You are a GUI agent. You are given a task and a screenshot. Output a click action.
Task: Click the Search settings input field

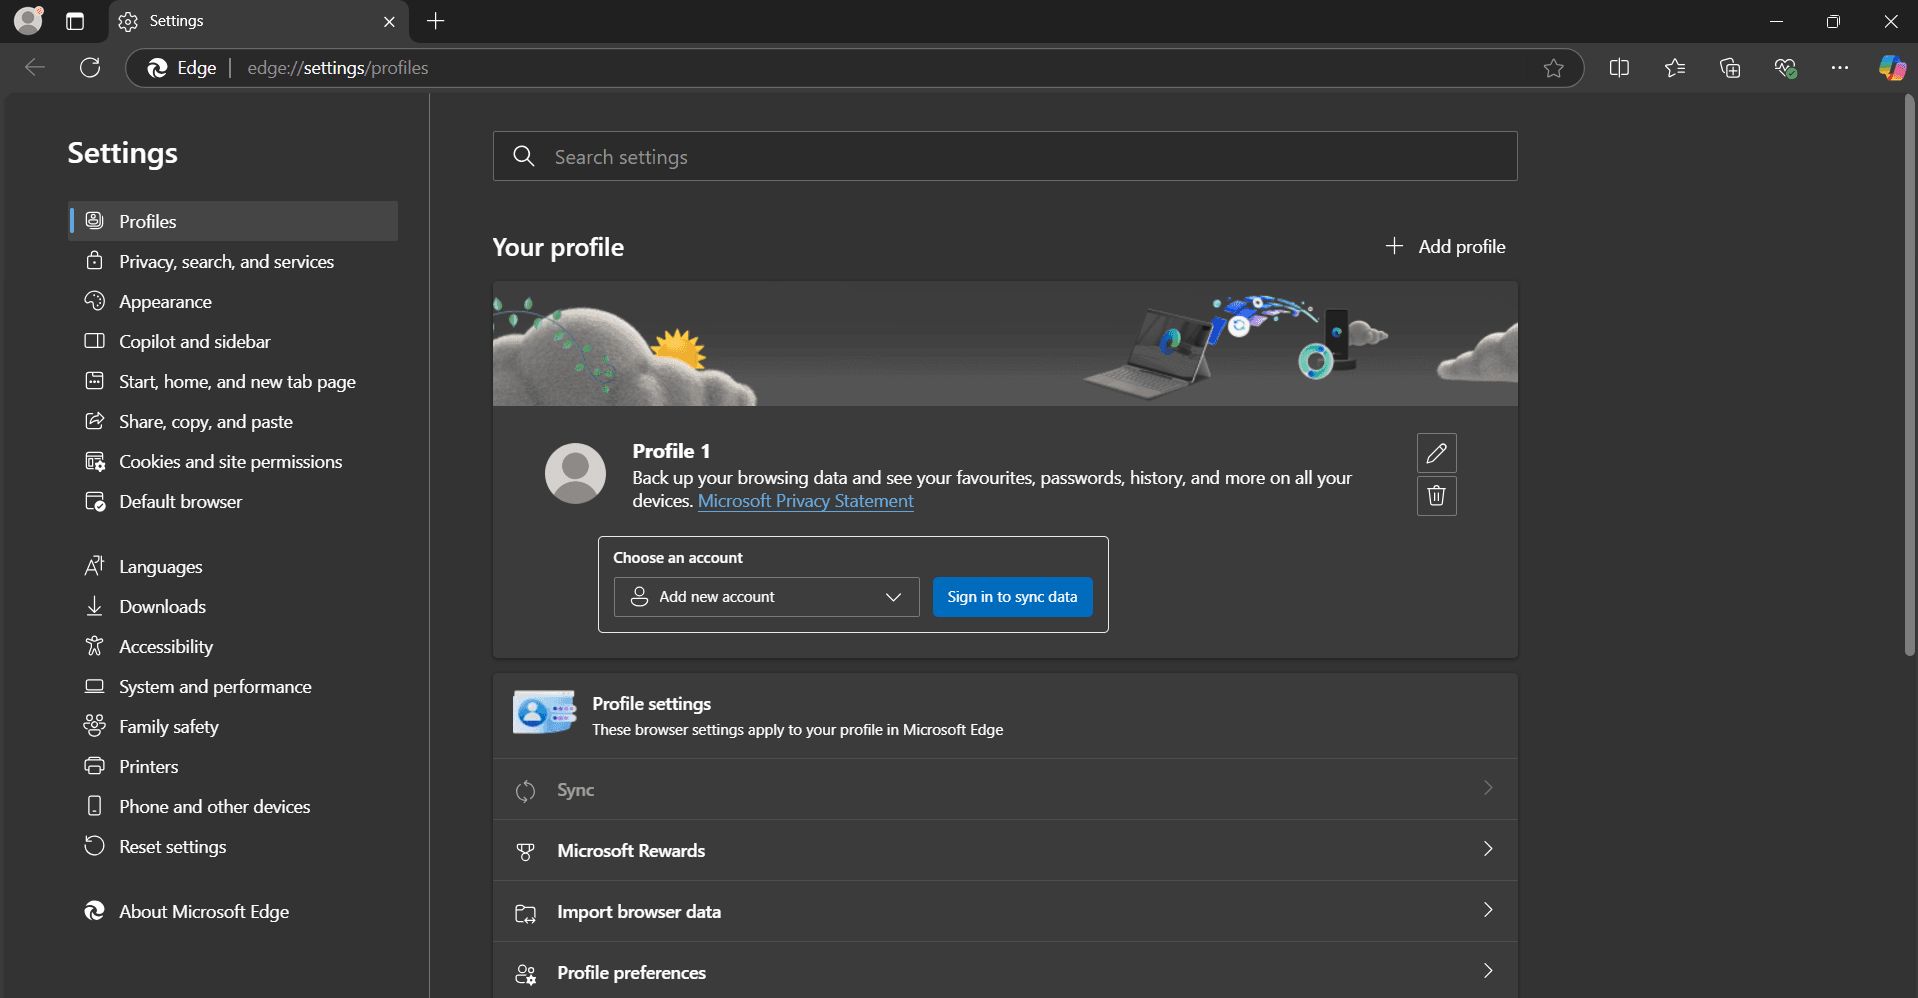coord(1004,157)
